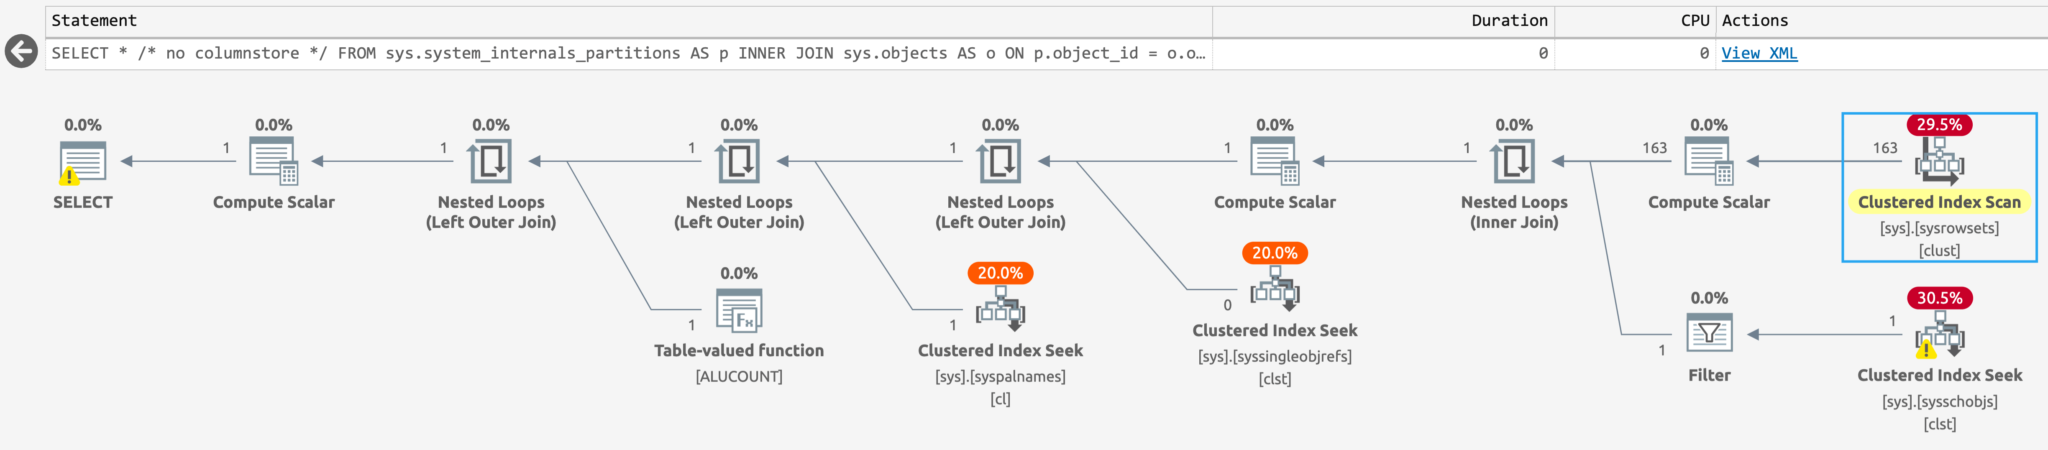Click the 29.5% cost badge

[x=1939, y=125]
